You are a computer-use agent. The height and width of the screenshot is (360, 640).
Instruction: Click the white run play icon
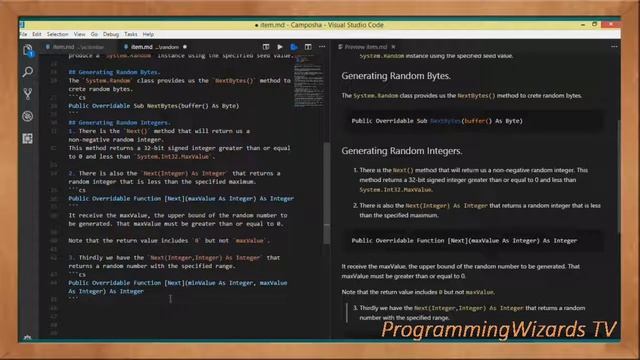280,47
